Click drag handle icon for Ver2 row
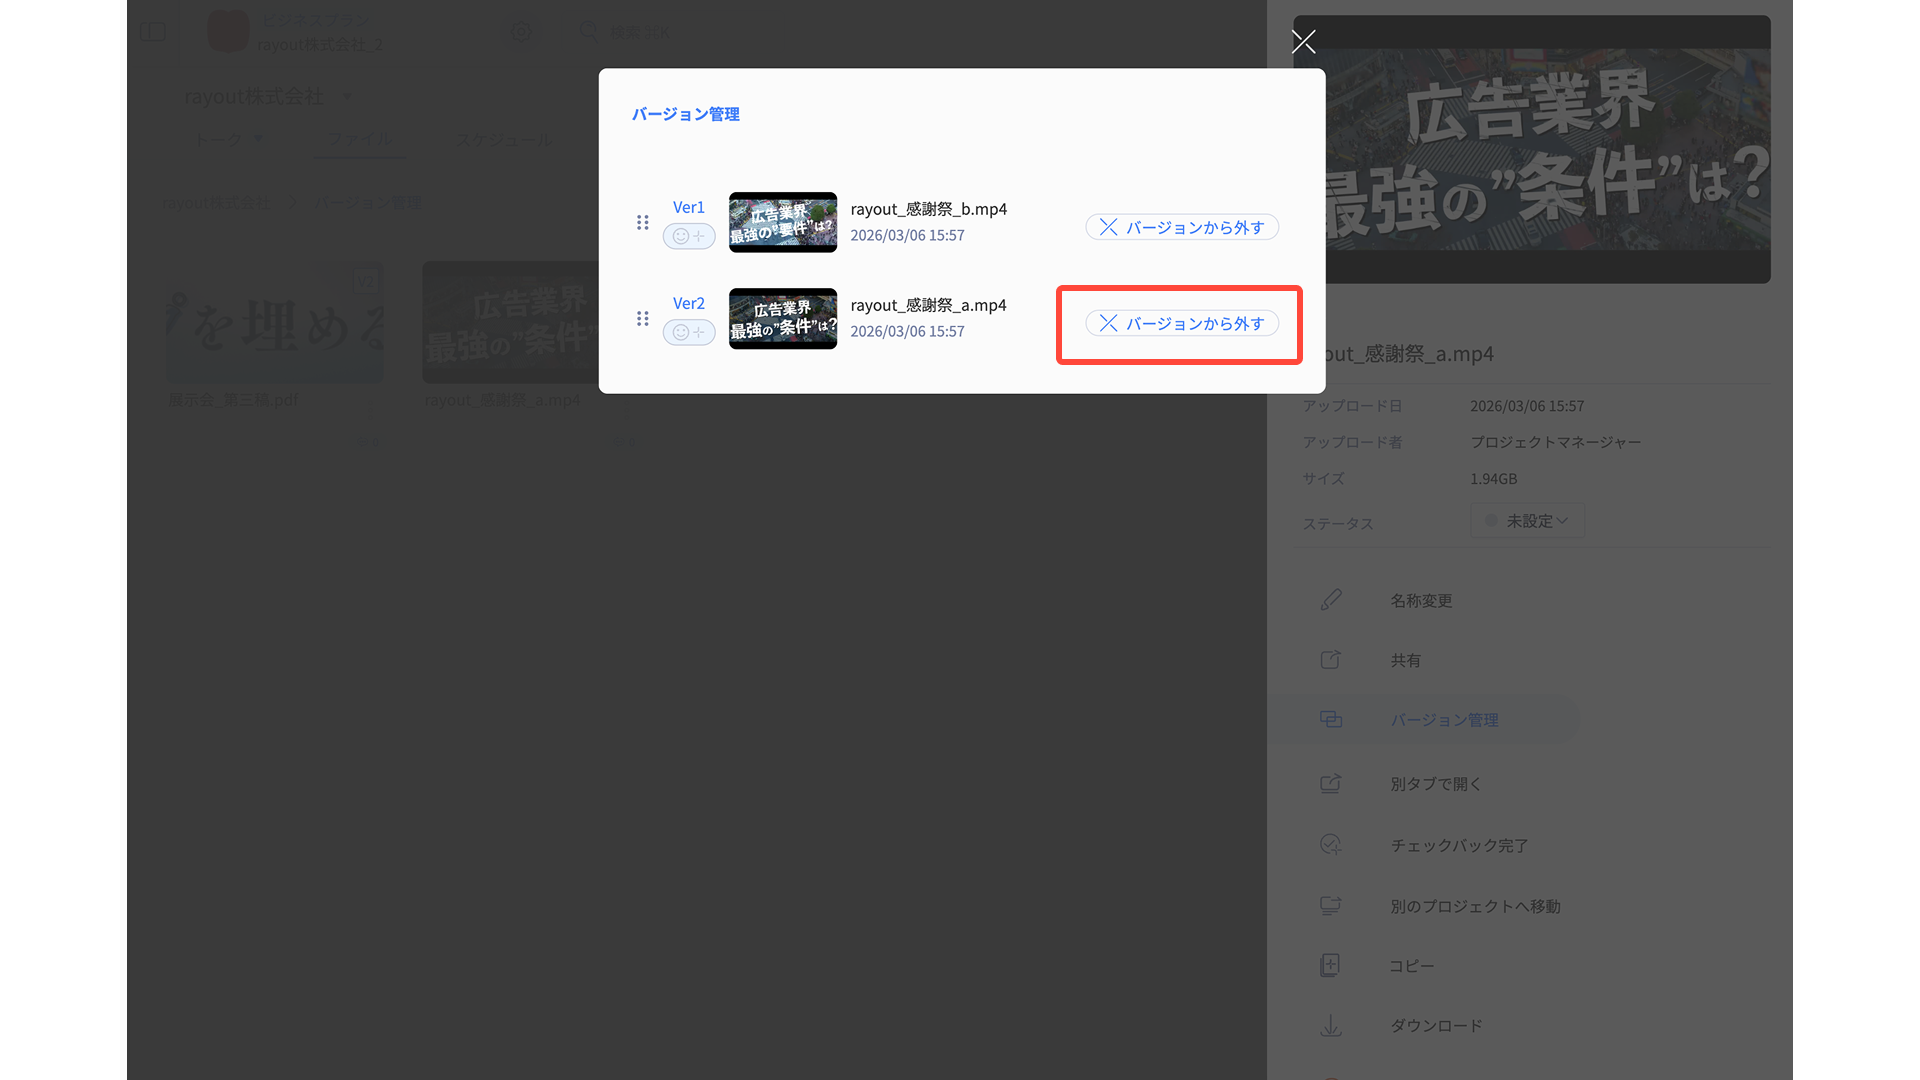Viewport: 1920px width, 1080px height. [642, 318]
